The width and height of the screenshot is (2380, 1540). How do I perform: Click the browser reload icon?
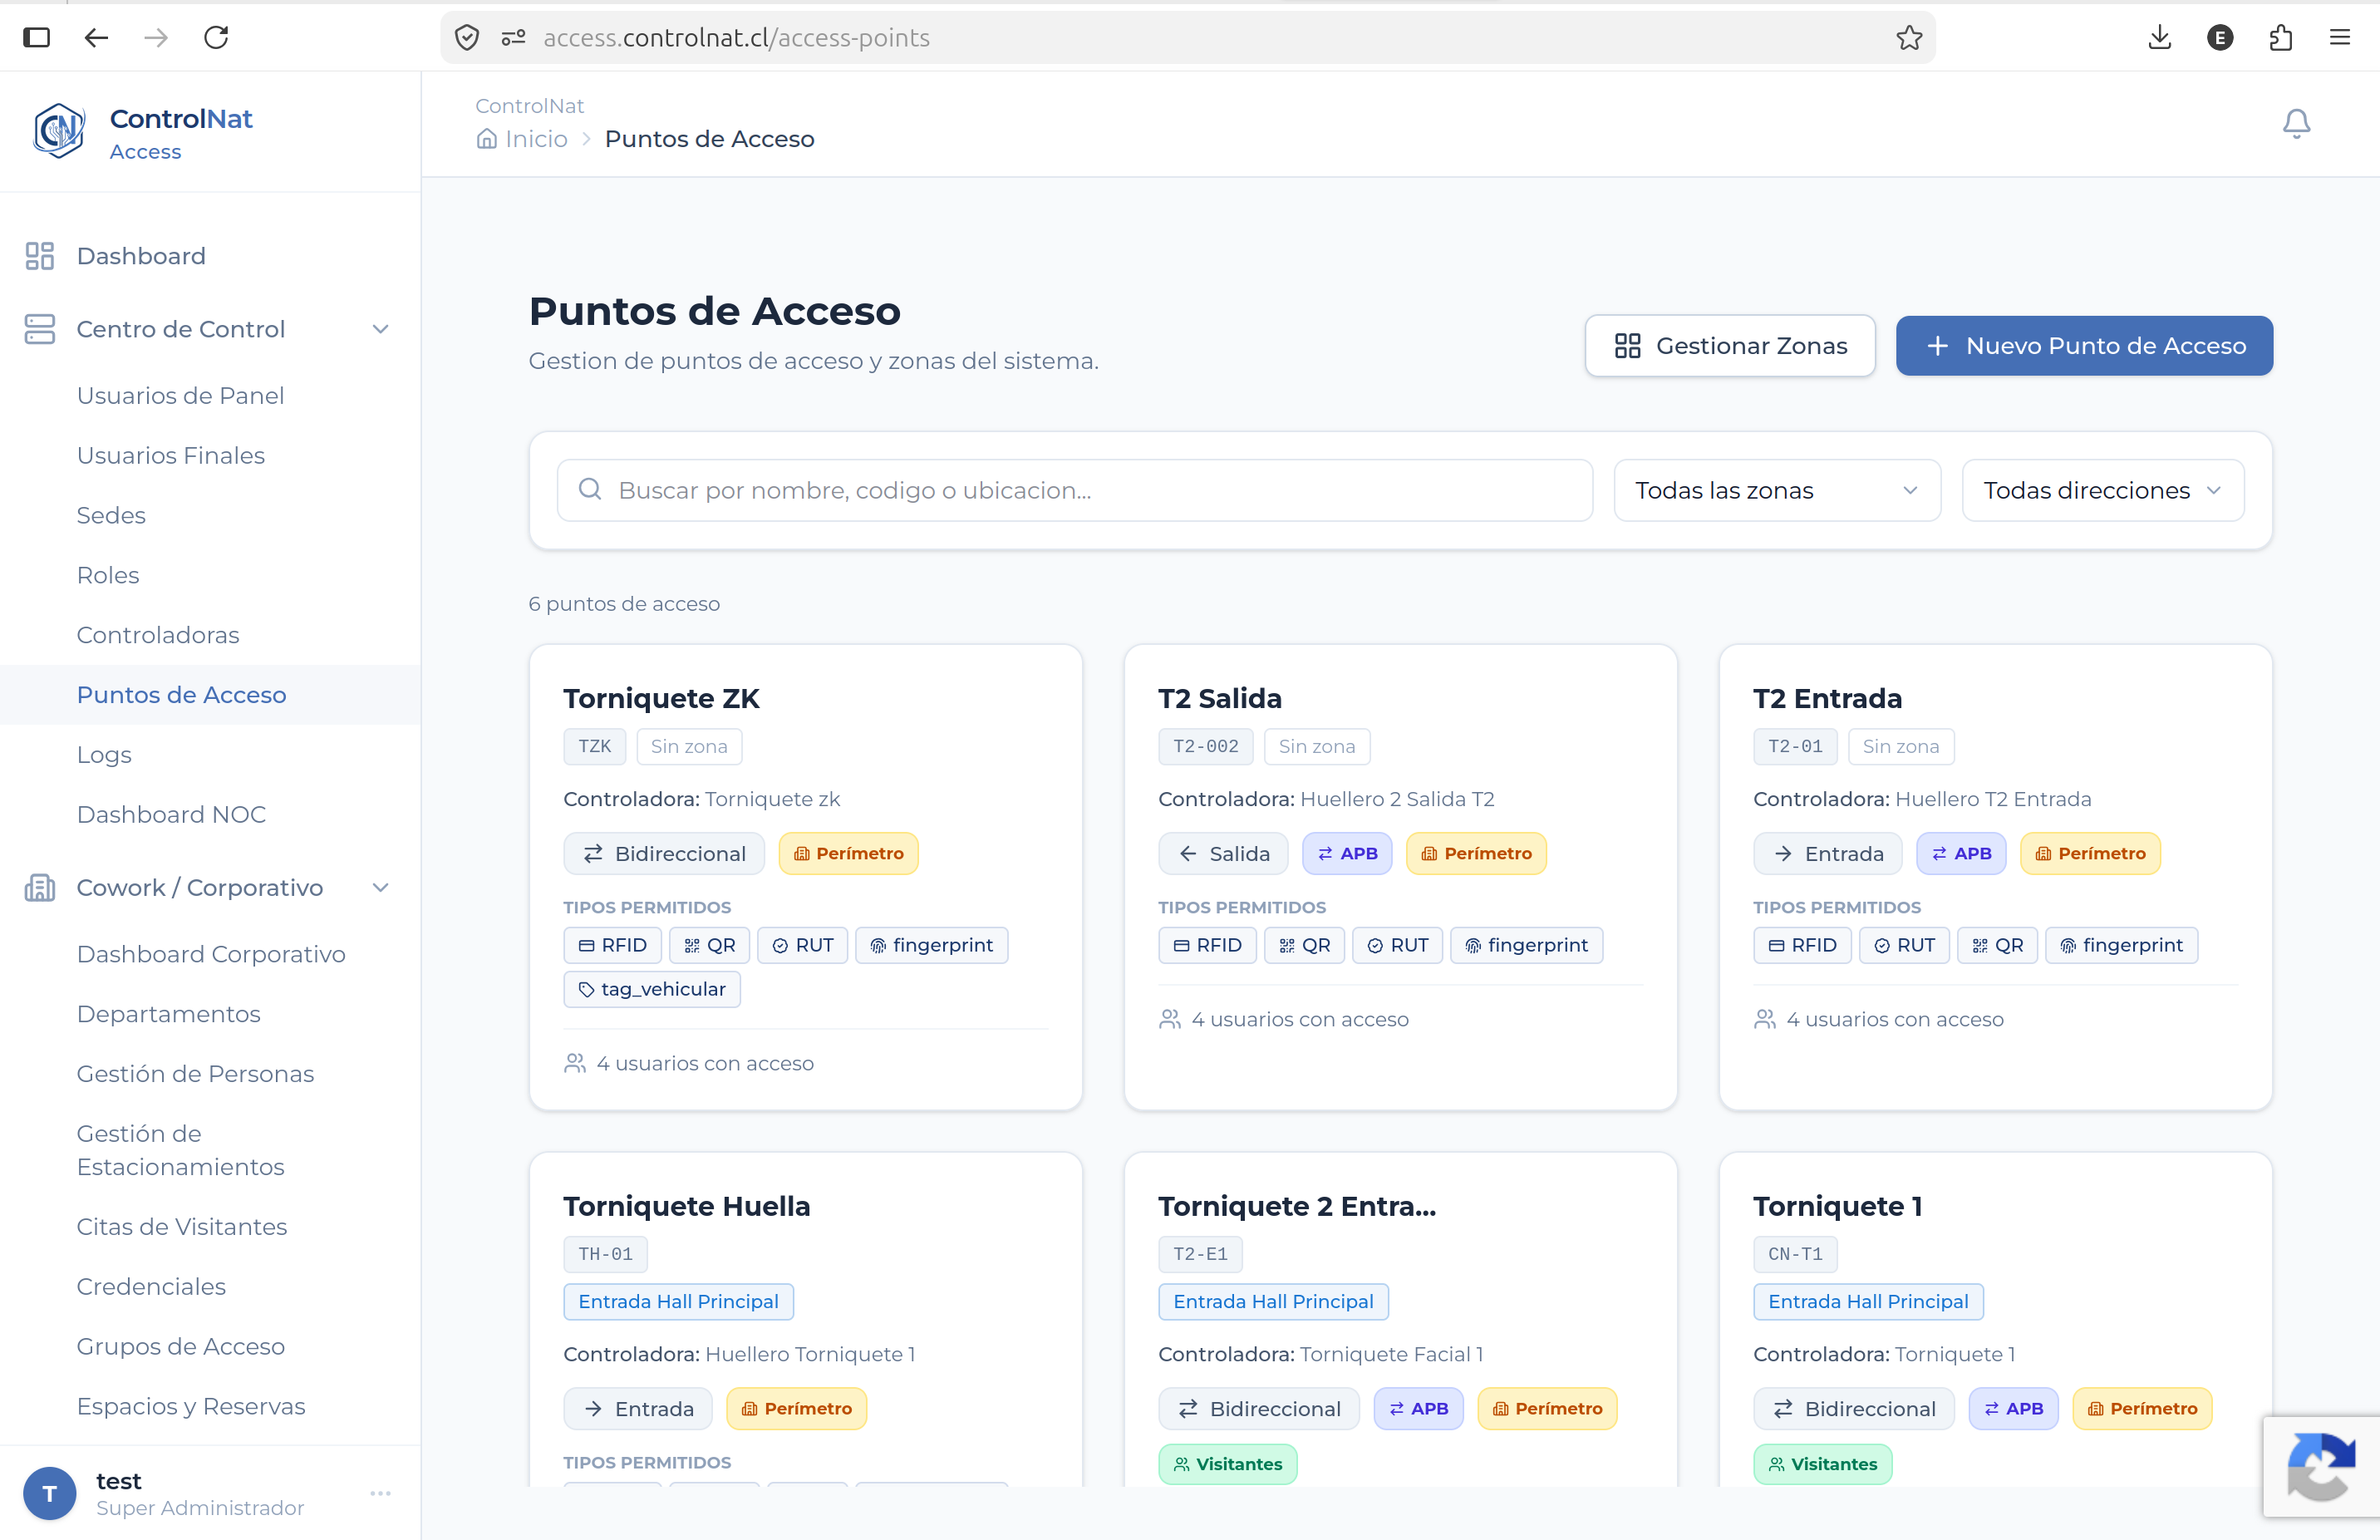point(216,38)
